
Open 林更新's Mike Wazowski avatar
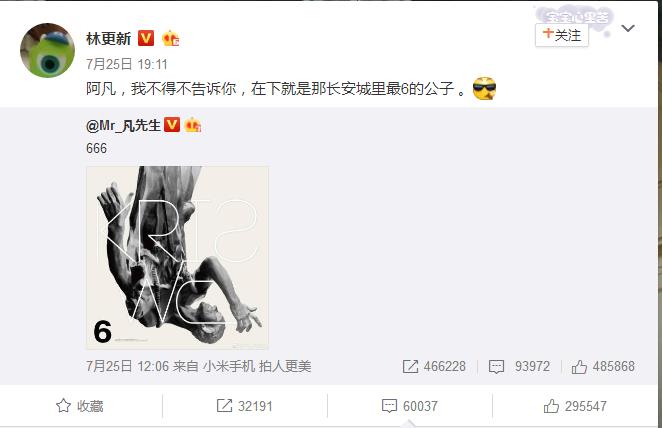47,50
